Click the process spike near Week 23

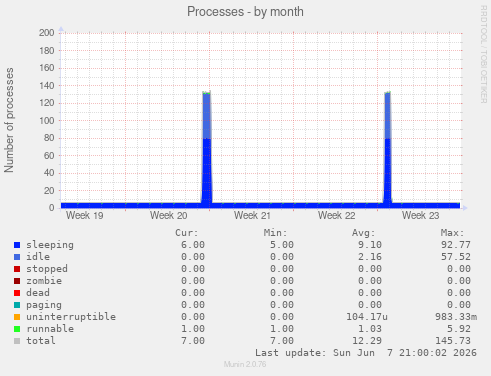click(387, 148)
